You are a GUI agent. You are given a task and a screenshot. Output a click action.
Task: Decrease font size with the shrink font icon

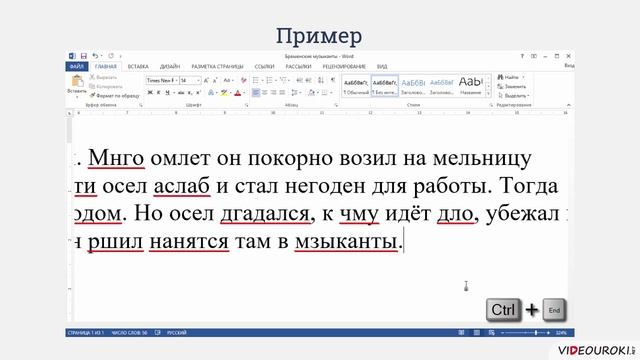[x=215, y=80]
